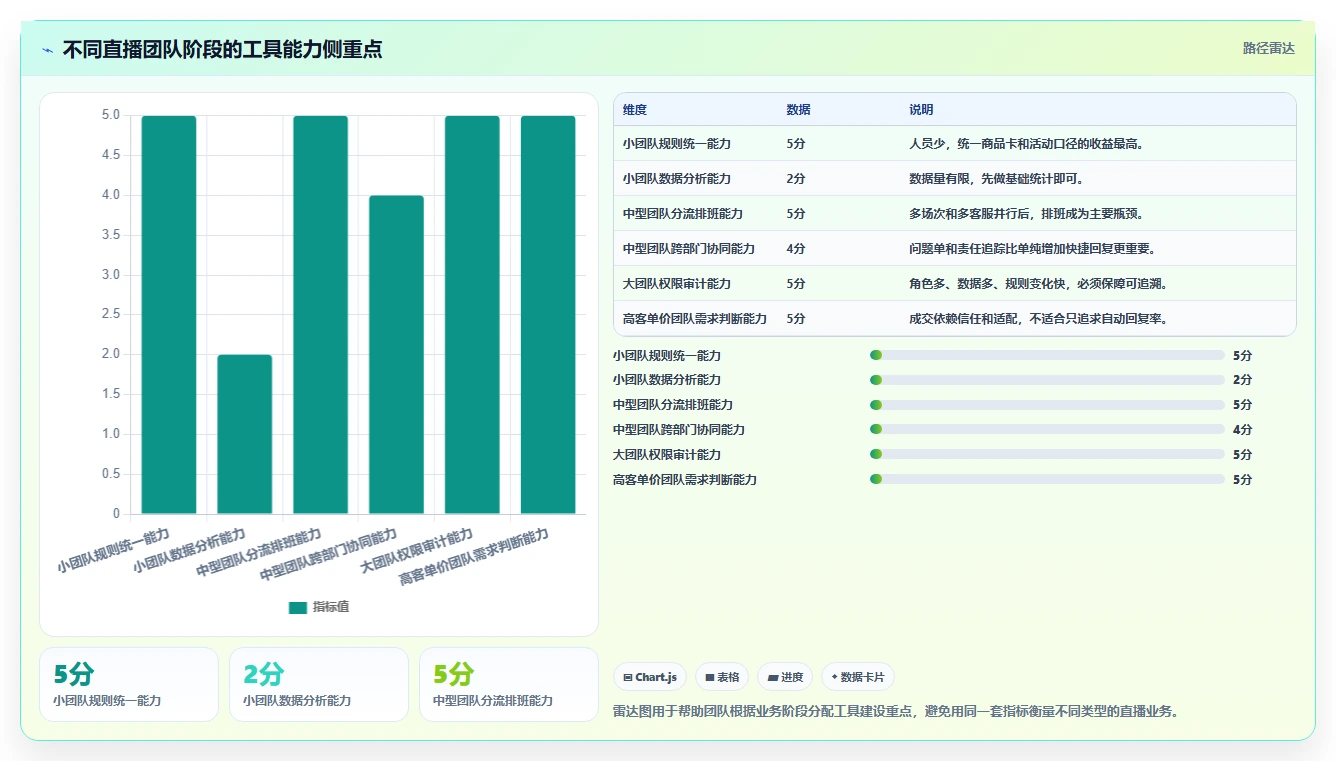Image resolution: width=1336 pixels, height=761 pixels.
Task: Click the 路径雷达 label in the header
Action: coord(1268,48)
